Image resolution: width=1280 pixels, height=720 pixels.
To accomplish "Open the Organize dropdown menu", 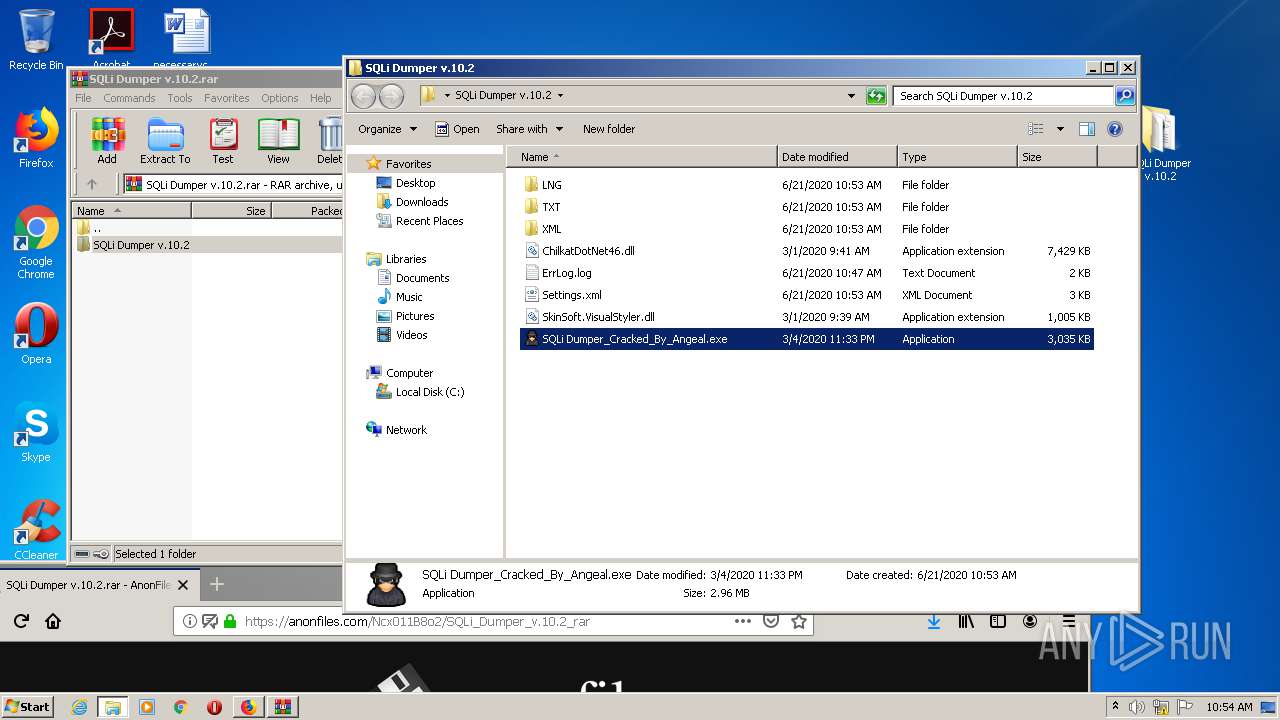I will click(387, 129).
